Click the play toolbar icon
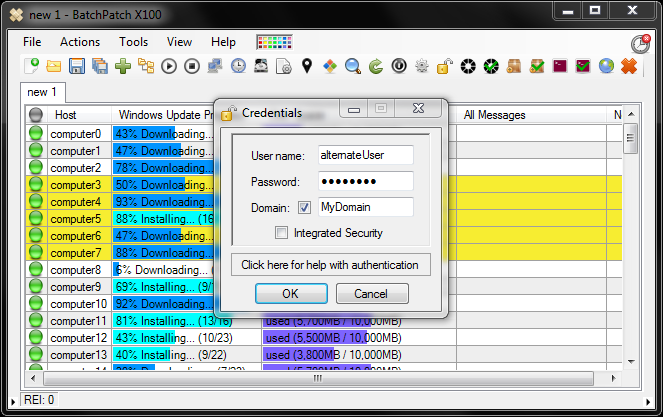The image size is (663, 417). tap(169, 66)
